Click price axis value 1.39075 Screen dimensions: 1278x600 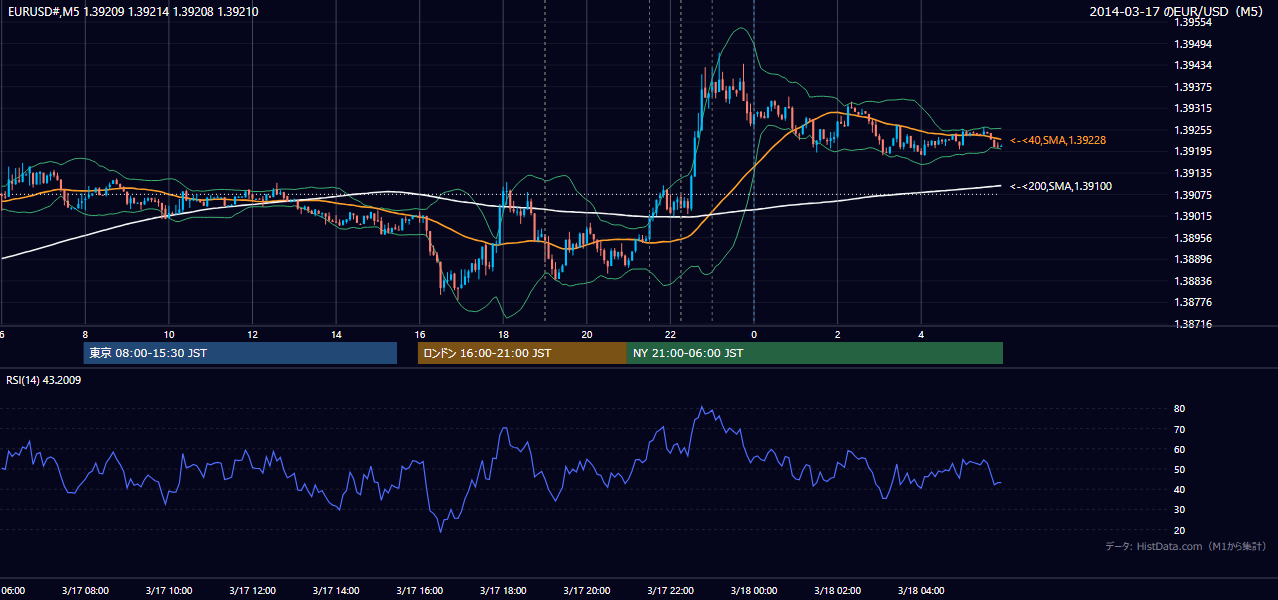point(1193,195)
